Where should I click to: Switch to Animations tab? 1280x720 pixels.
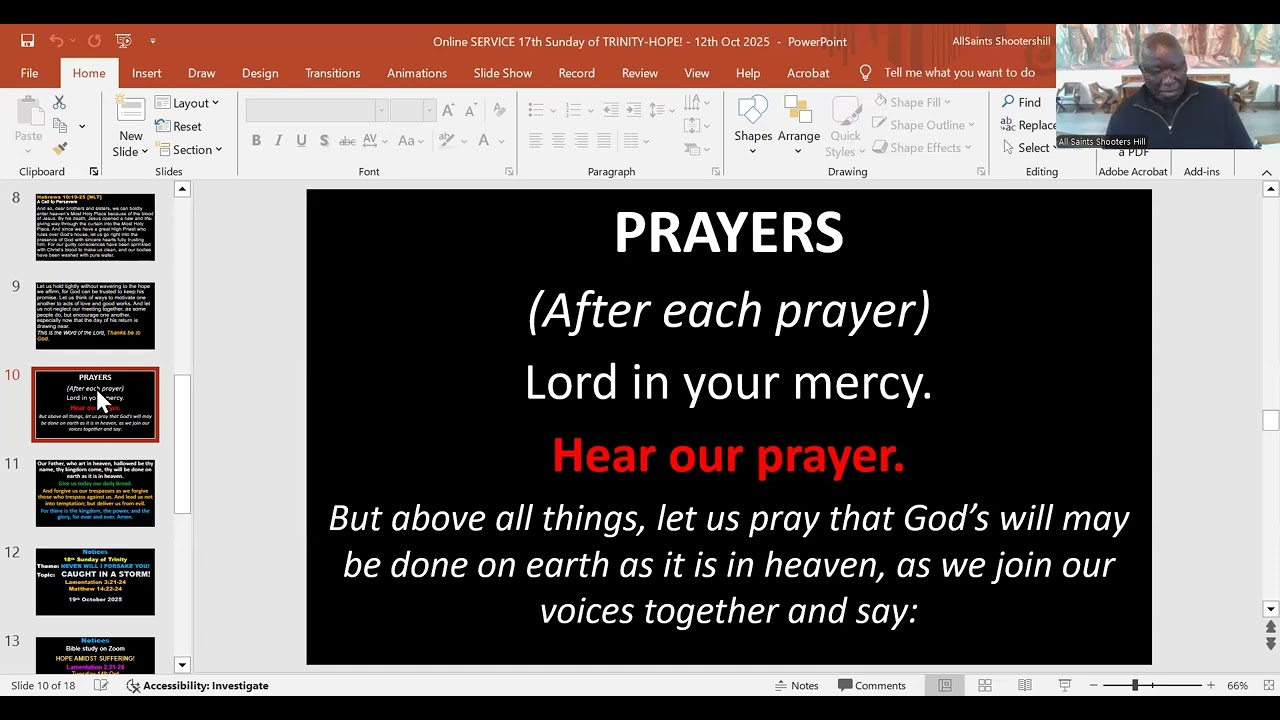click(x=417, y=73)
